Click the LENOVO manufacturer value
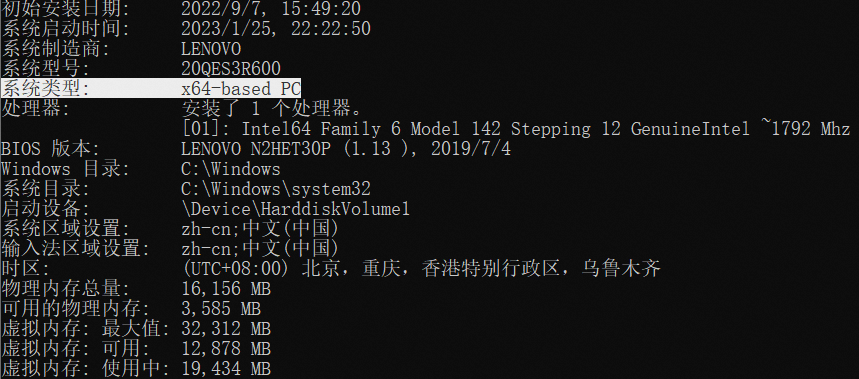Viewport: 859px width, 379px height. (211, 49)
